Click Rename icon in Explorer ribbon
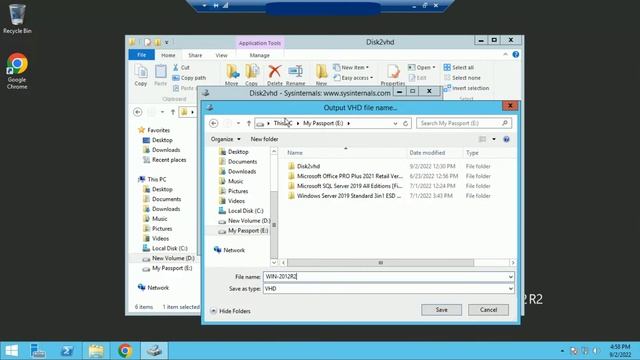Viewport: 640px width, 360px height. click(x=296, y=75)
